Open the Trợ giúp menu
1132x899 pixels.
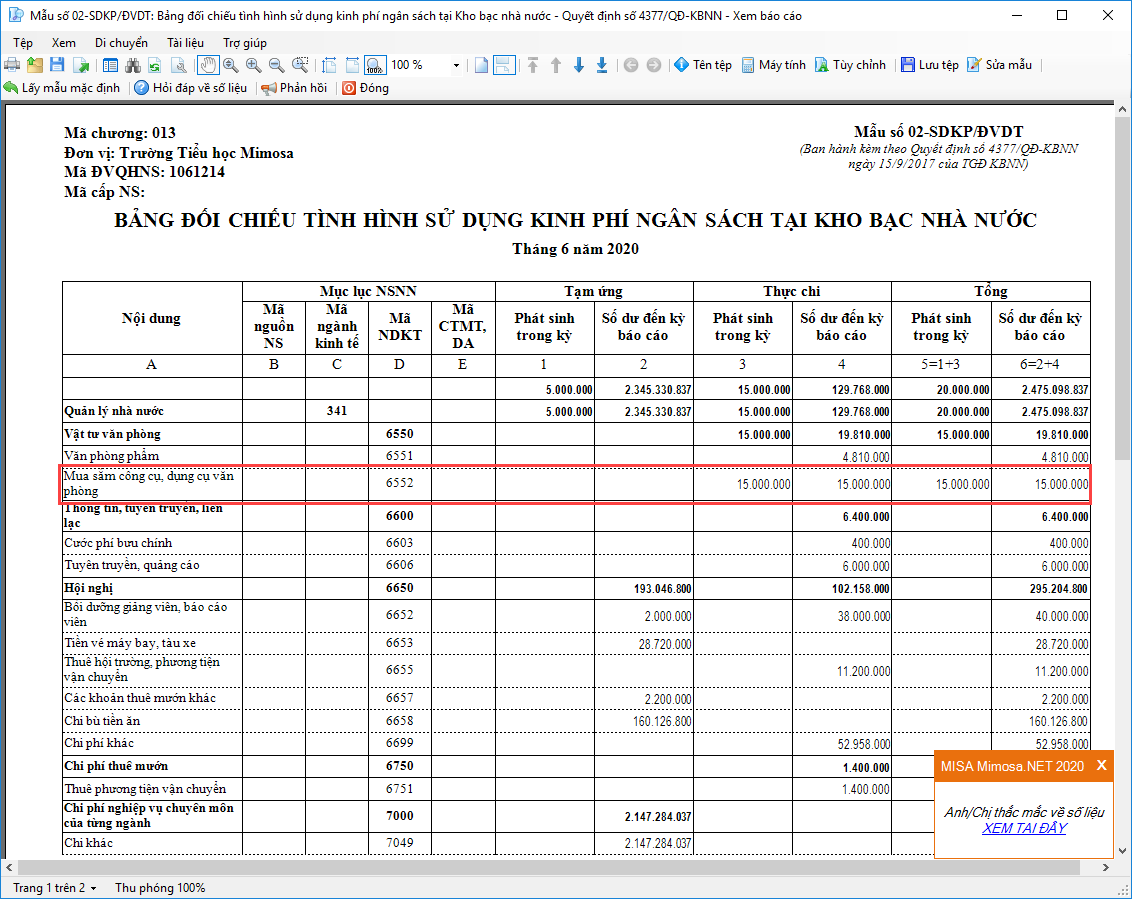tap(245, 43)
